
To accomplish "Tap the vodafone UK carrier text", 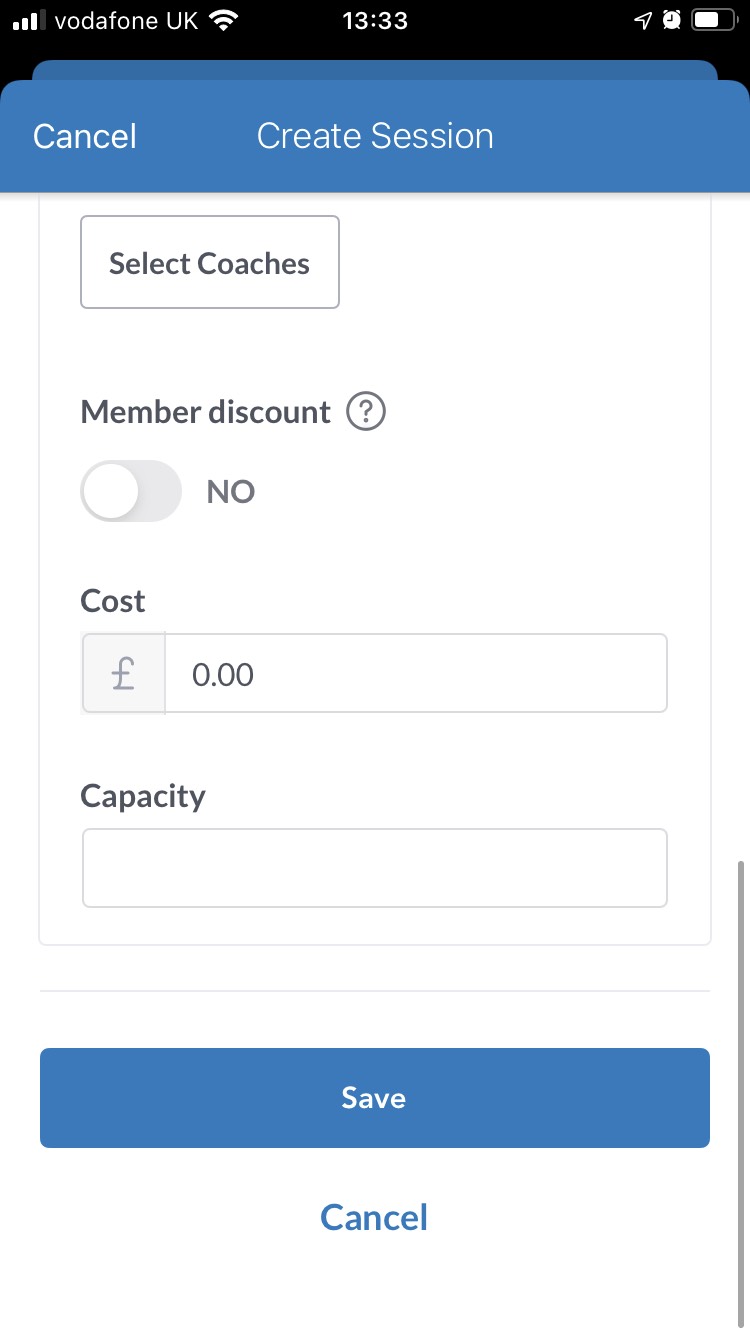I will pos(127,20).
